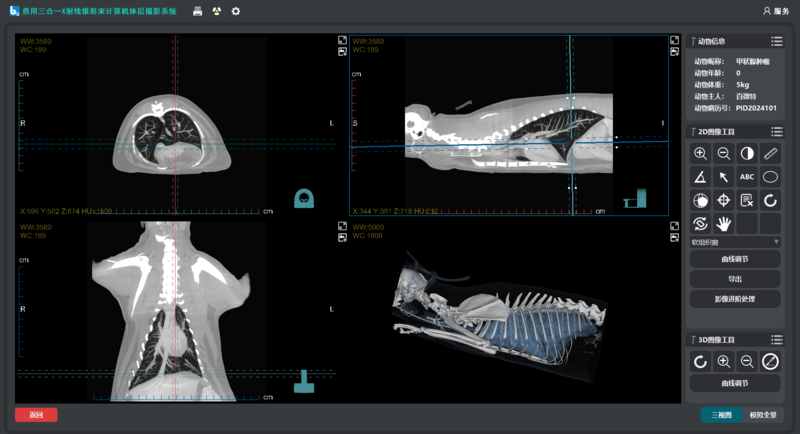Select the 2D zoom-out magnifier tool

pos(723,153)
